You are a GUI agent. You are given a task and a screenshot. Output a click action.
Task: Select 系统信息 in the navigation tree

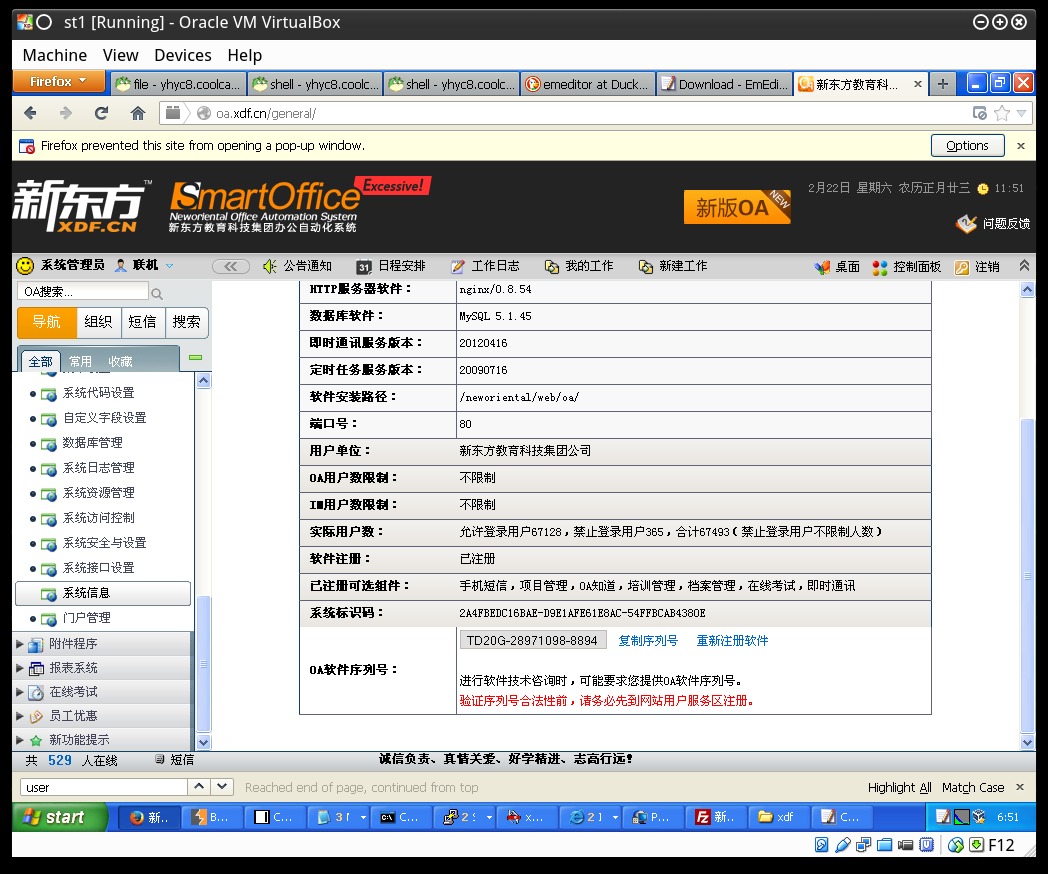(x=103, y=593)
